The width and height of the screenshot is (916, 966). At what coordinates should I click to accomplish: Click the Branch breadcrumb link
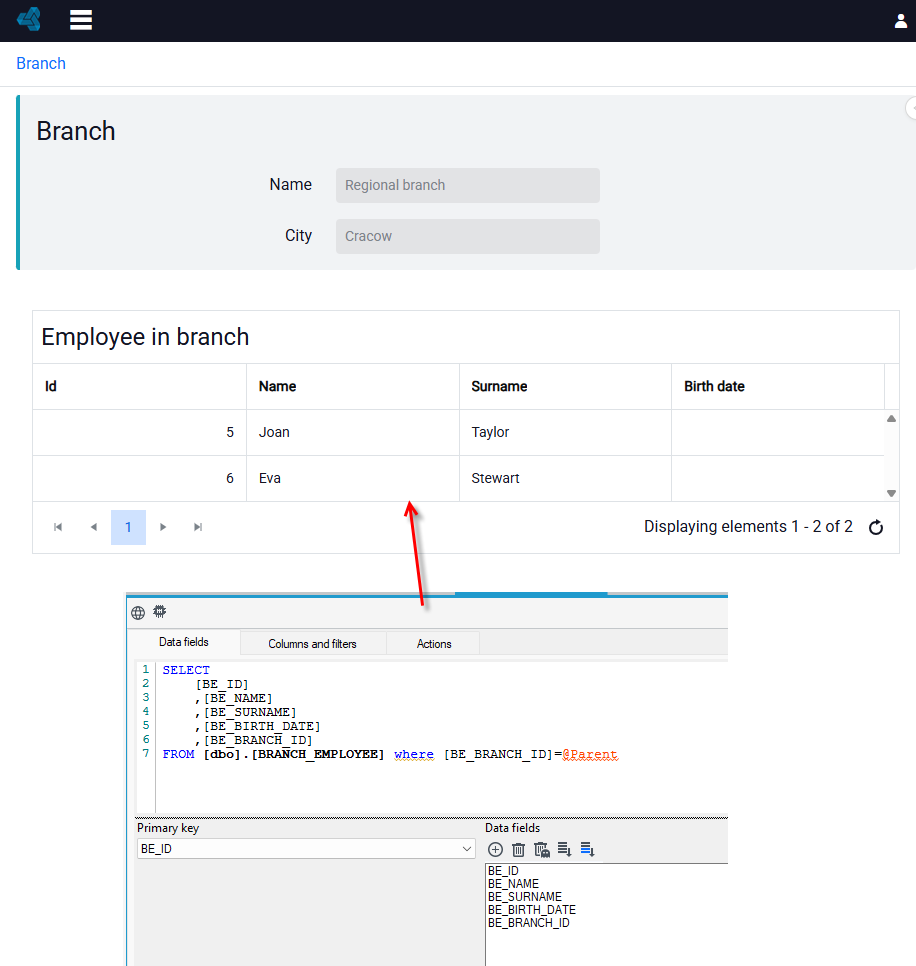[x=41, y=63]
